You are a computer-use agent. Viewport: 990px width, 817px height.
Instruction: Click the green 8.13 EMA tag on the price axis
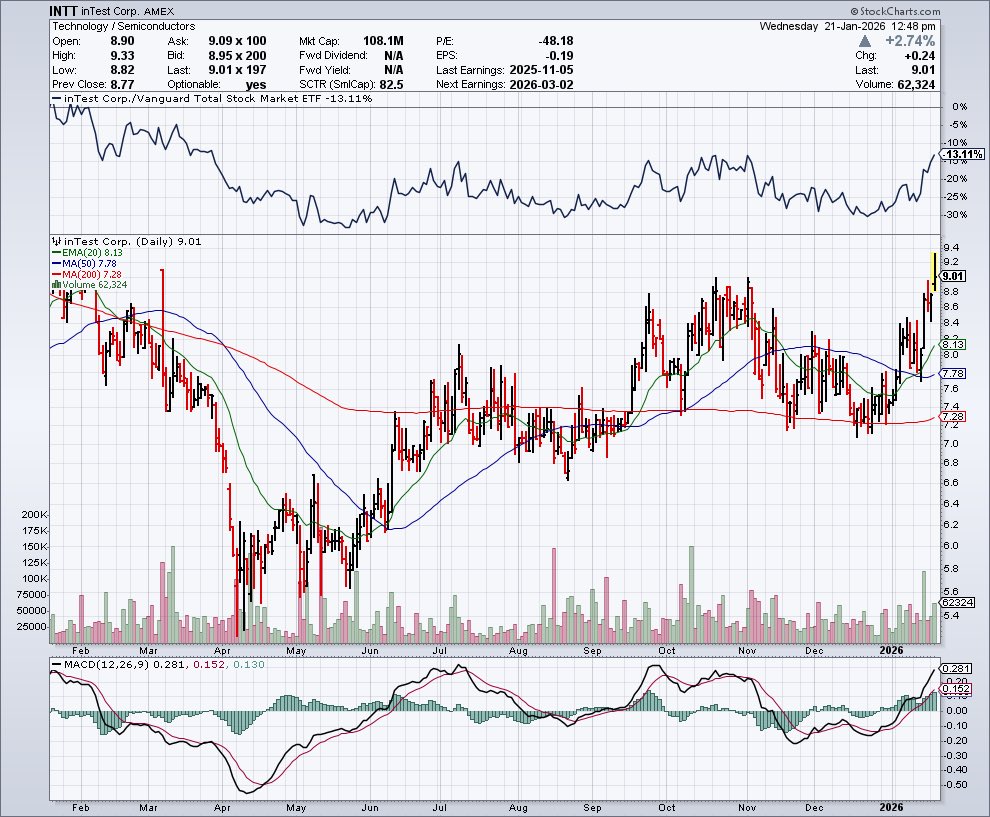[953, 344]
